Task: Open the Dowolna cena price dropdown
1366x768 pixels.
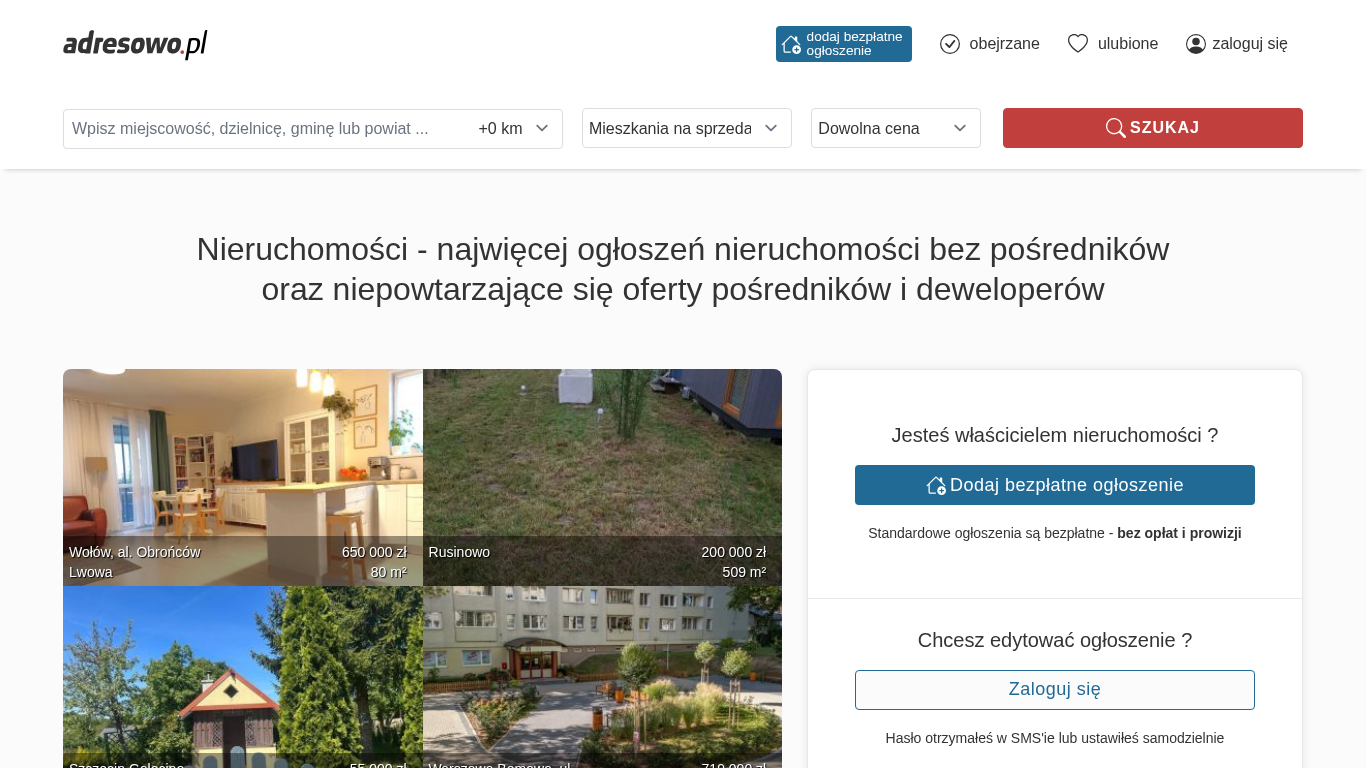Action: click(895, 128)
